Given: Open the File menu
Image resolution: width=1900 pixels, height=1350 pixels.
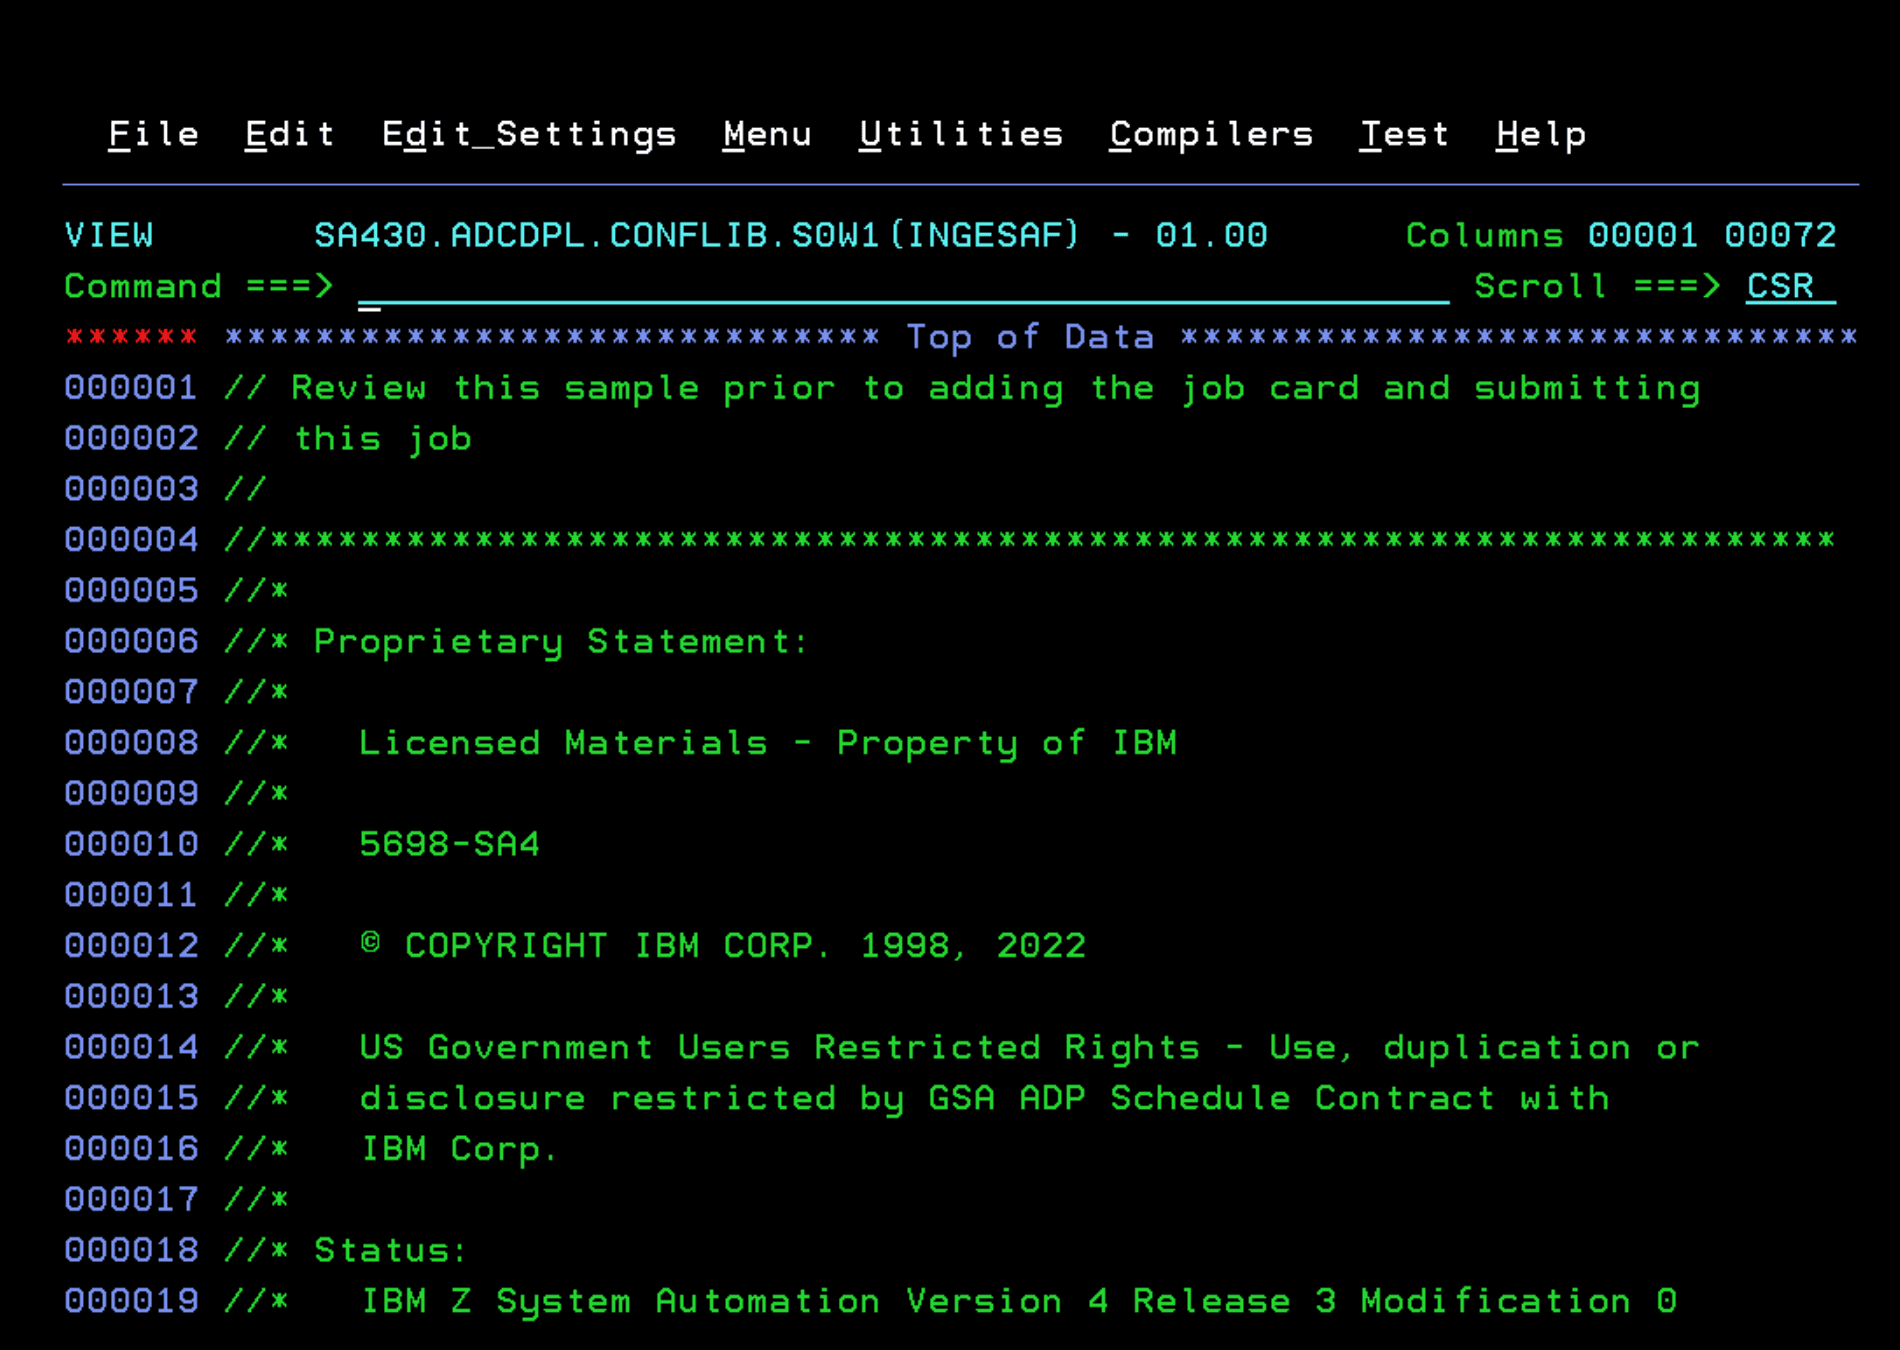Looking at the screenshot, I should click(x=153, y=134).
